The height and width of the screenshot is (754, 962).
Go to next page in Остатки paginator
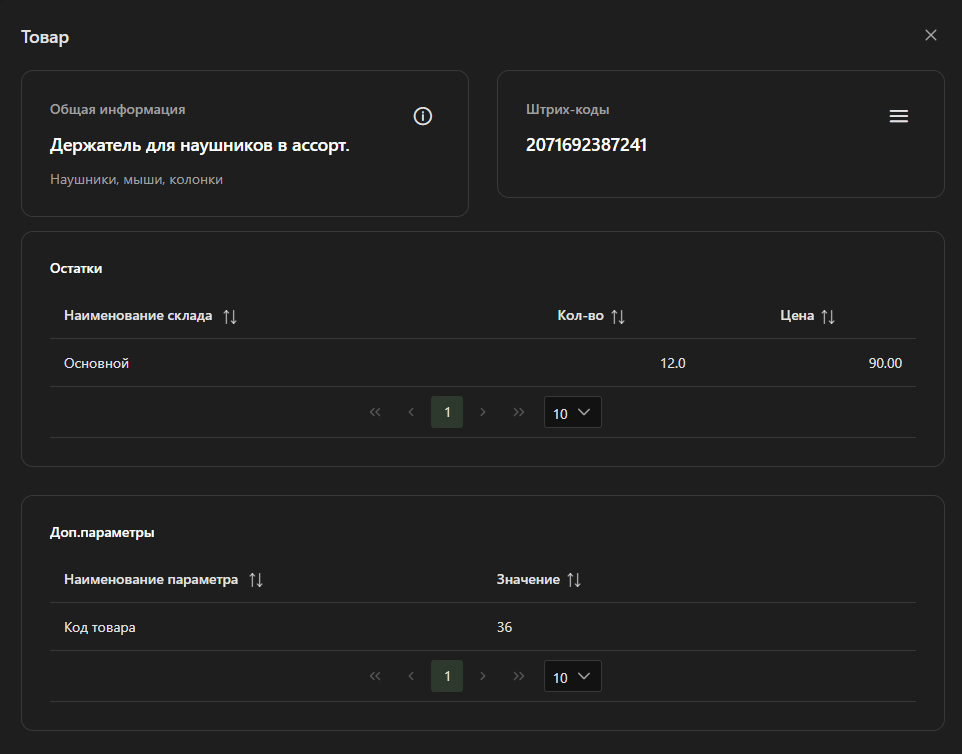click(483, 412)
